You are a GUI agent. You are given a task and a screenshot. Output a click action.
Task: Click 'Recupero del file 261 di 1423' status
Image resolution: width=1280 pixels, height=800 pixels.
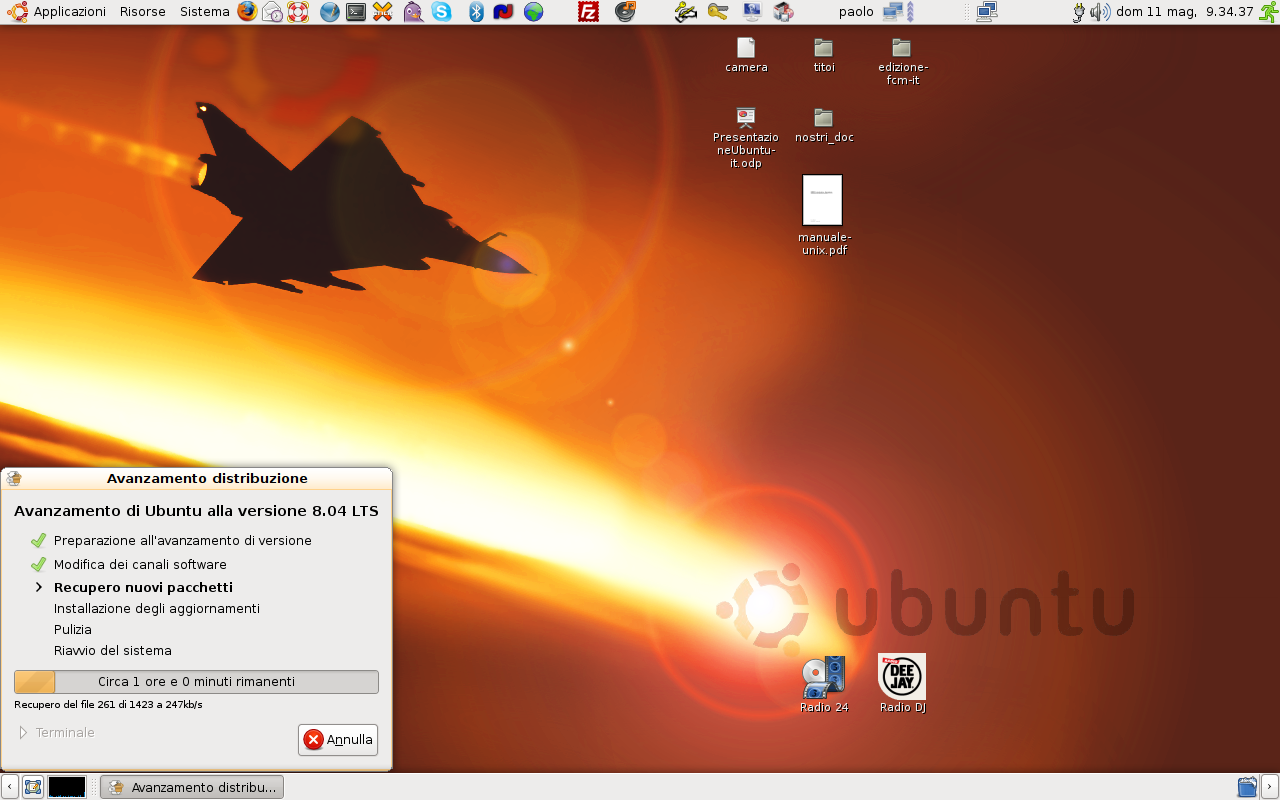click(108, 705)
